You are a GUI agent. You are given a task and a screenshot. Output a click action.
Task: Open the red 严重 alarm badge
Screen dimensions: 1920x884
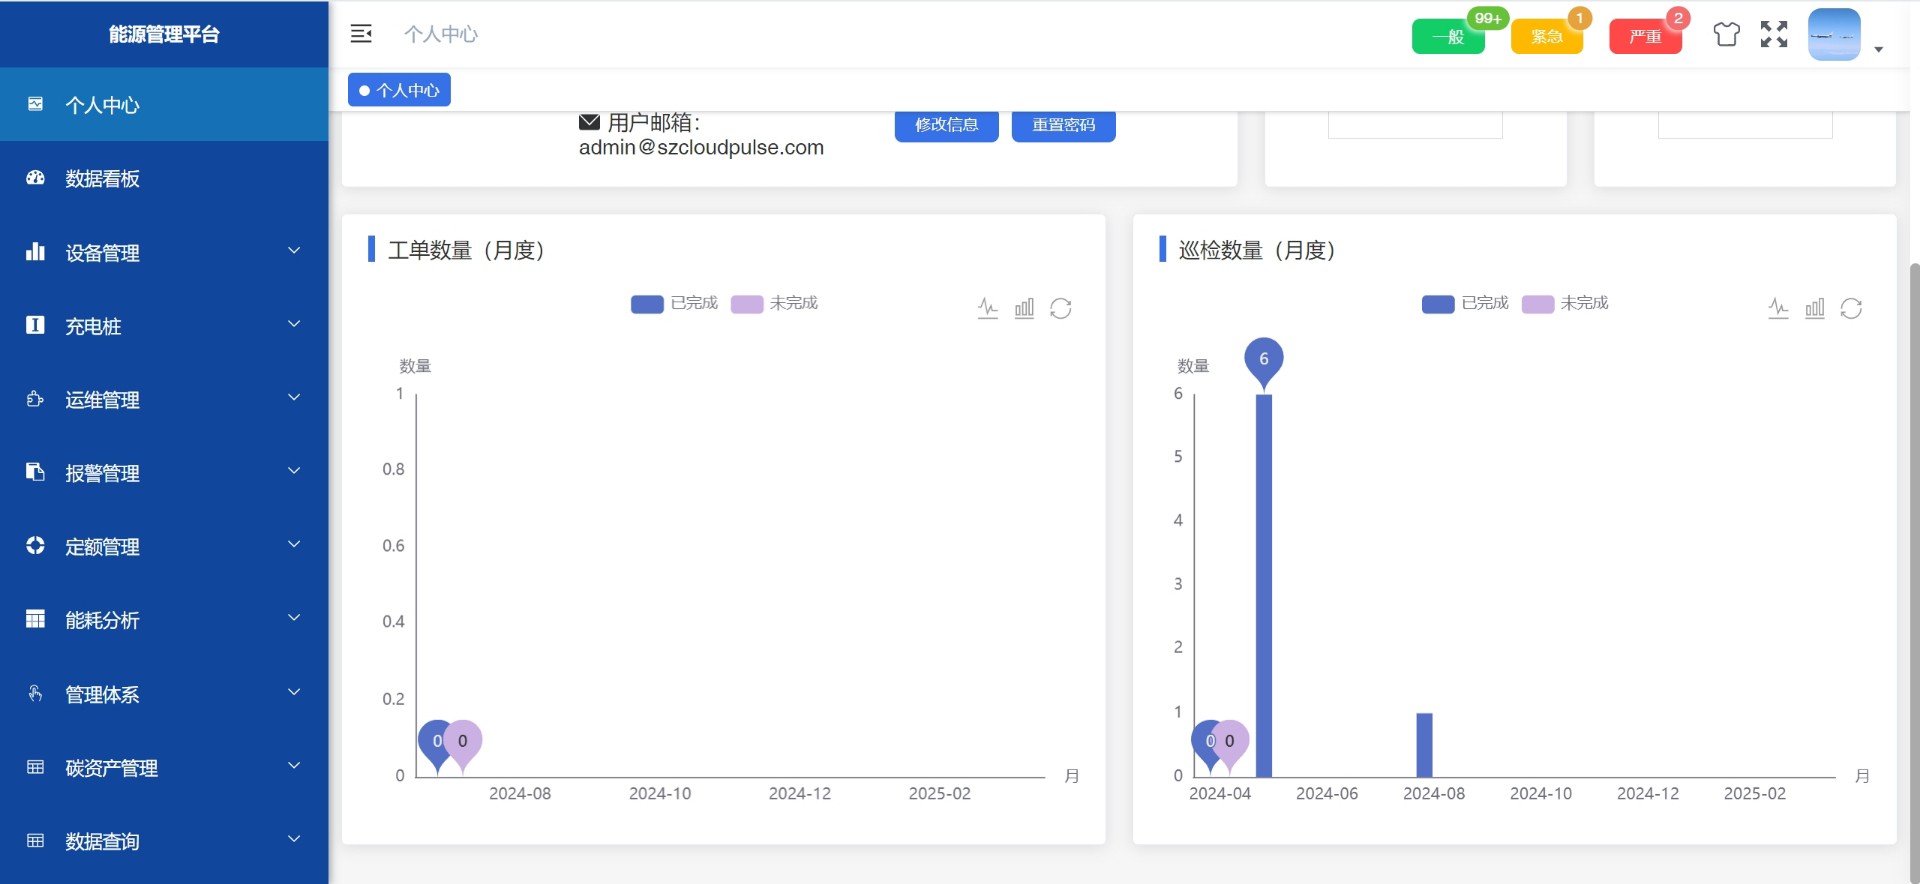pyautogui.click(x=1645, y=37)
